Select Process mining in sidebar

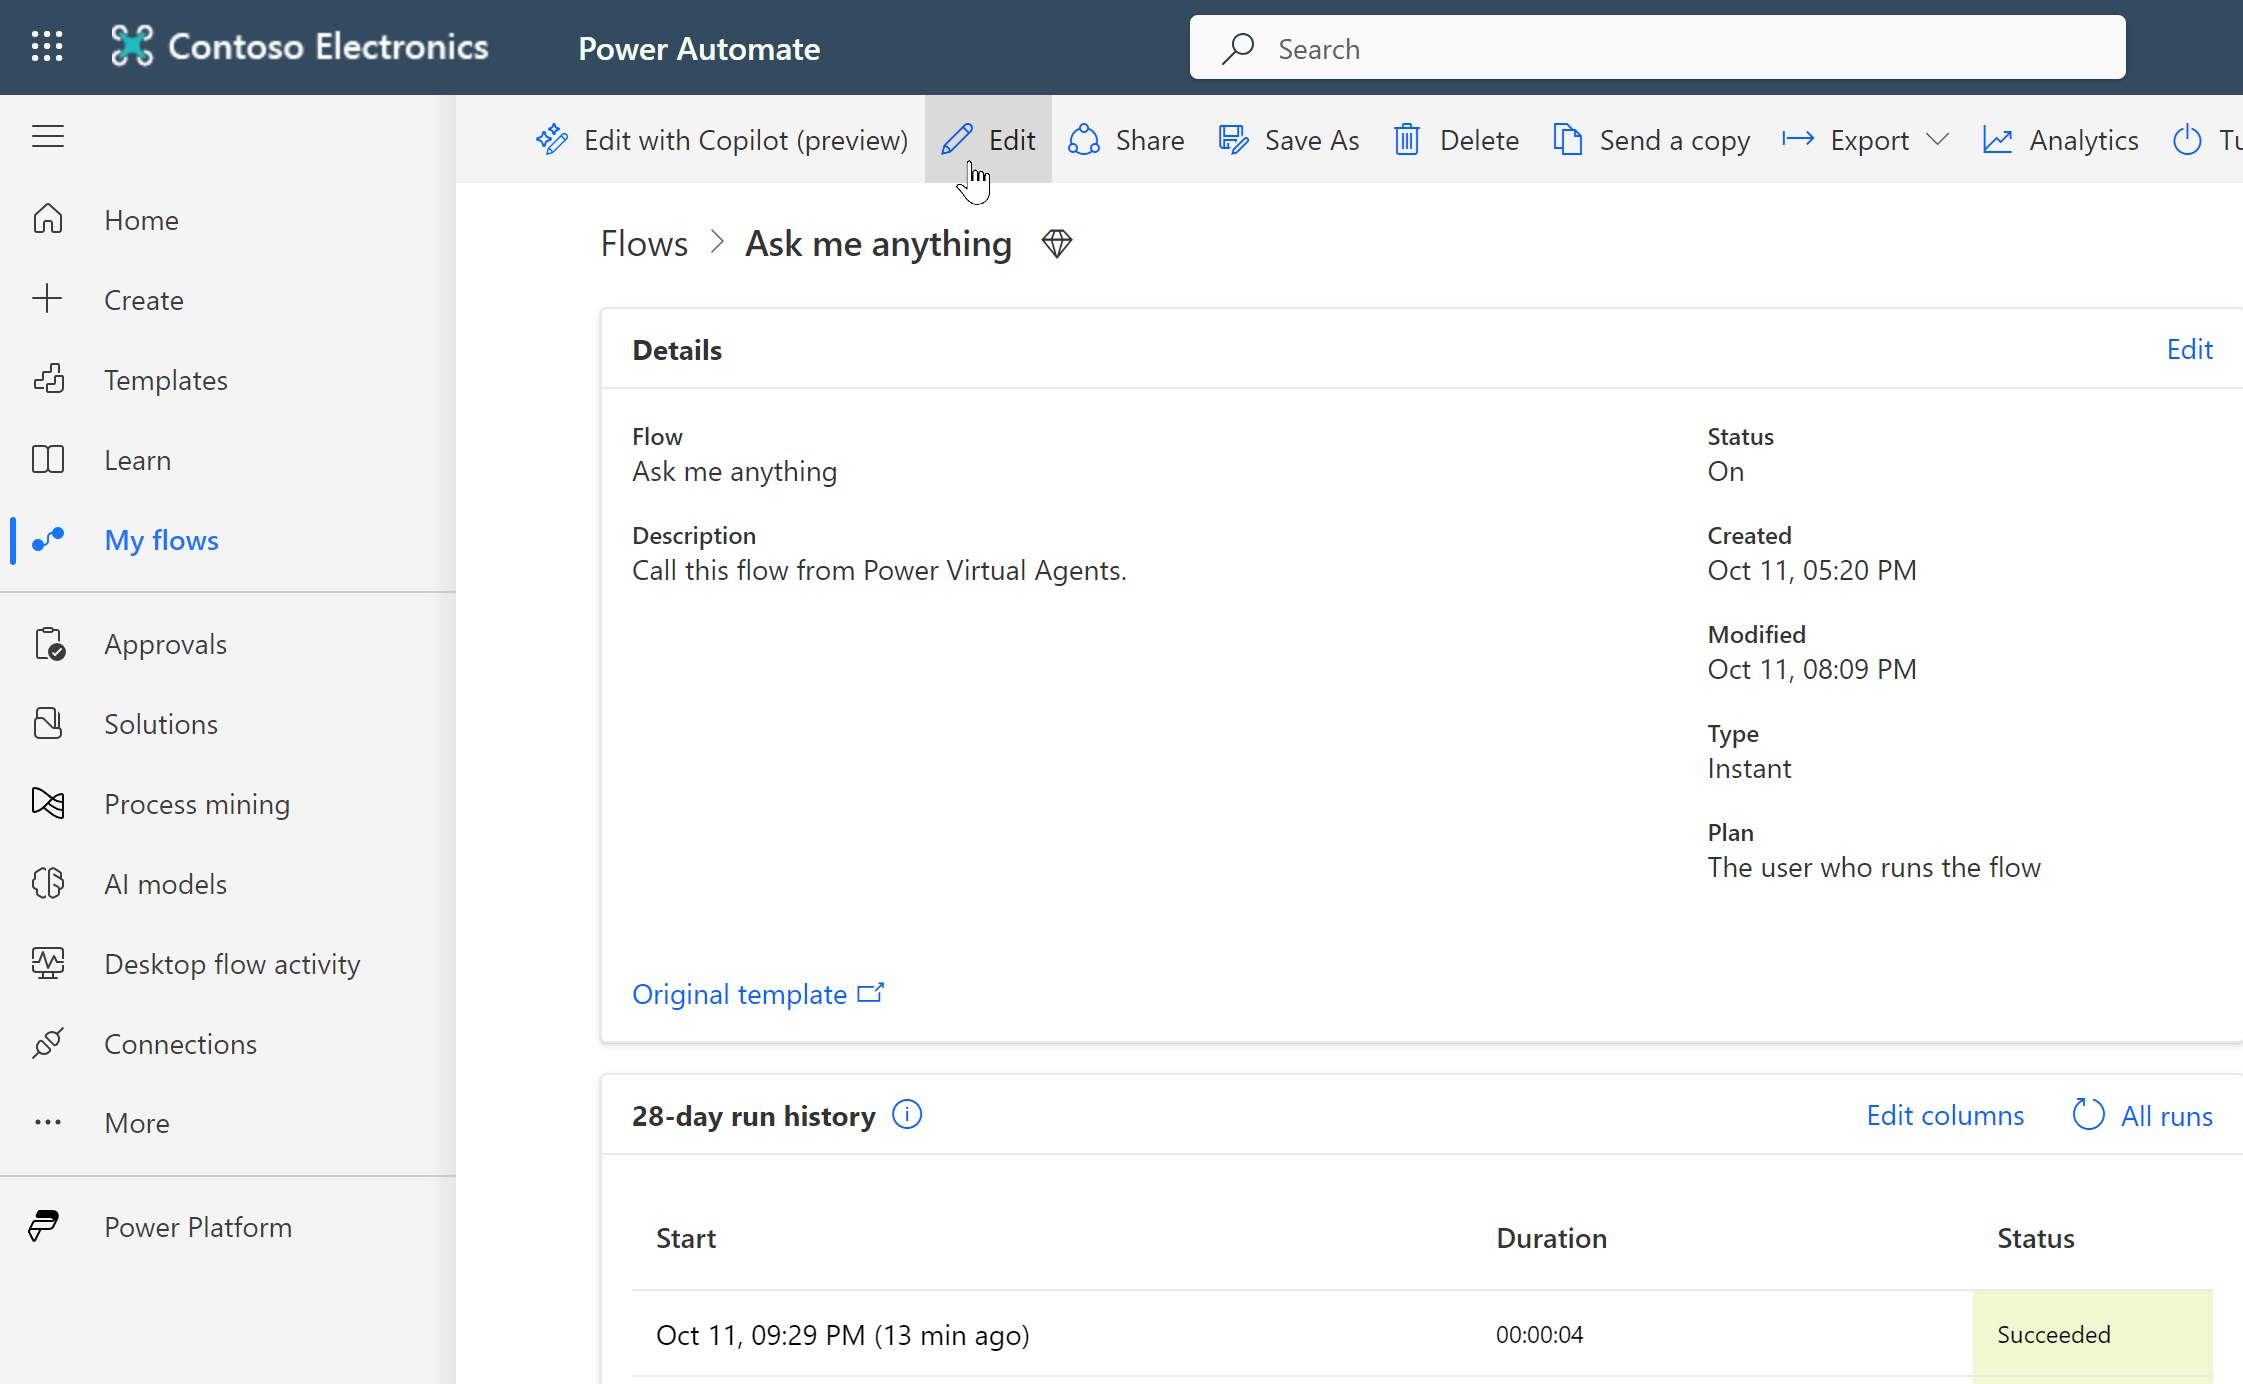click(197, 804)
